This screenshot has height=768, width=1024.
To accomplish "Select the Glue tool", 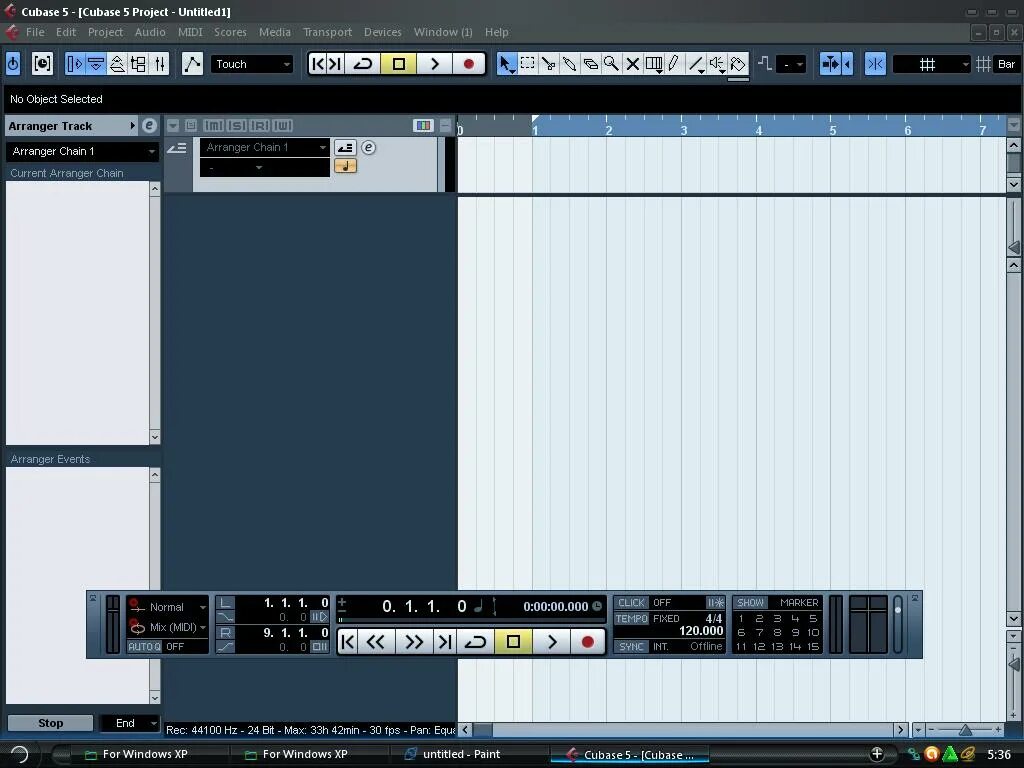I will (569, 64).
